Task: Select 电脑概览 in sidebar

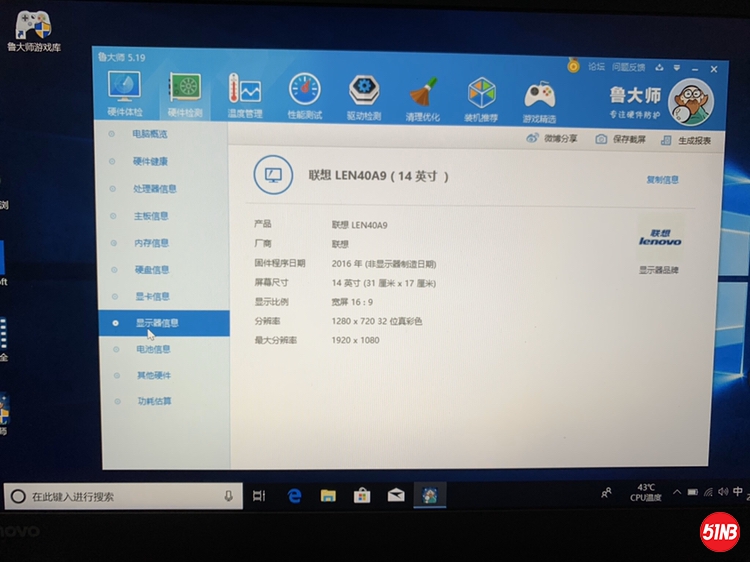Action: click(150, 134)
